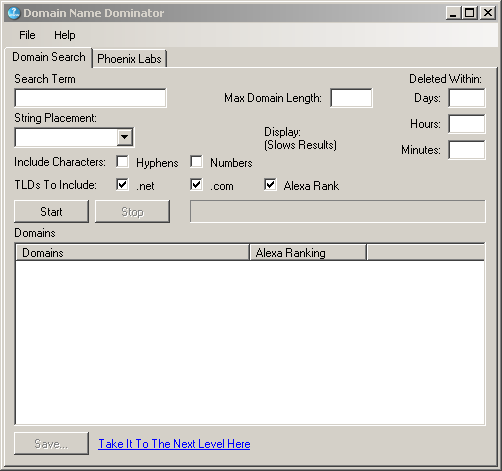Screen dimensions: 502x471
Task: Maximize the Domain Name Dominator window
Action: (470, 13)
